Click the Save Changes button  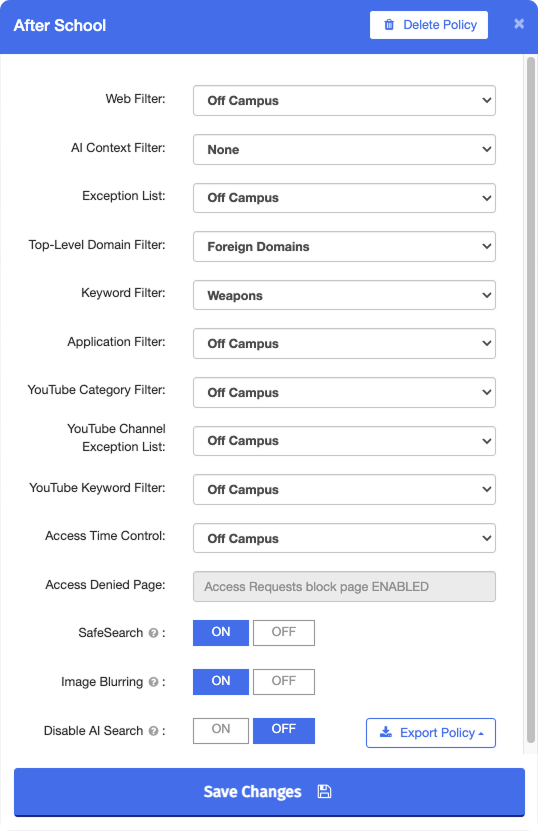(269, 792)
